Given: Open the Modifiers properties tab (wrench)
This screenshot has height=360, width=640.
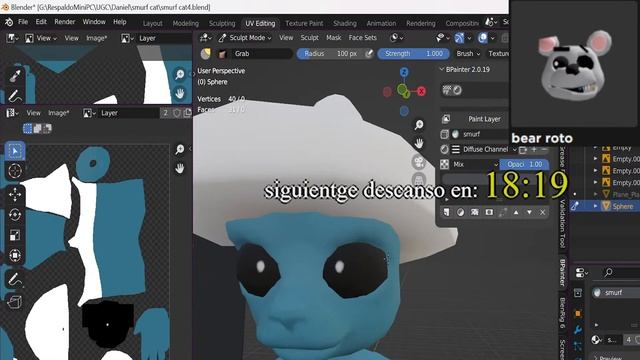Looking at the screenshot, I should 578,330.
